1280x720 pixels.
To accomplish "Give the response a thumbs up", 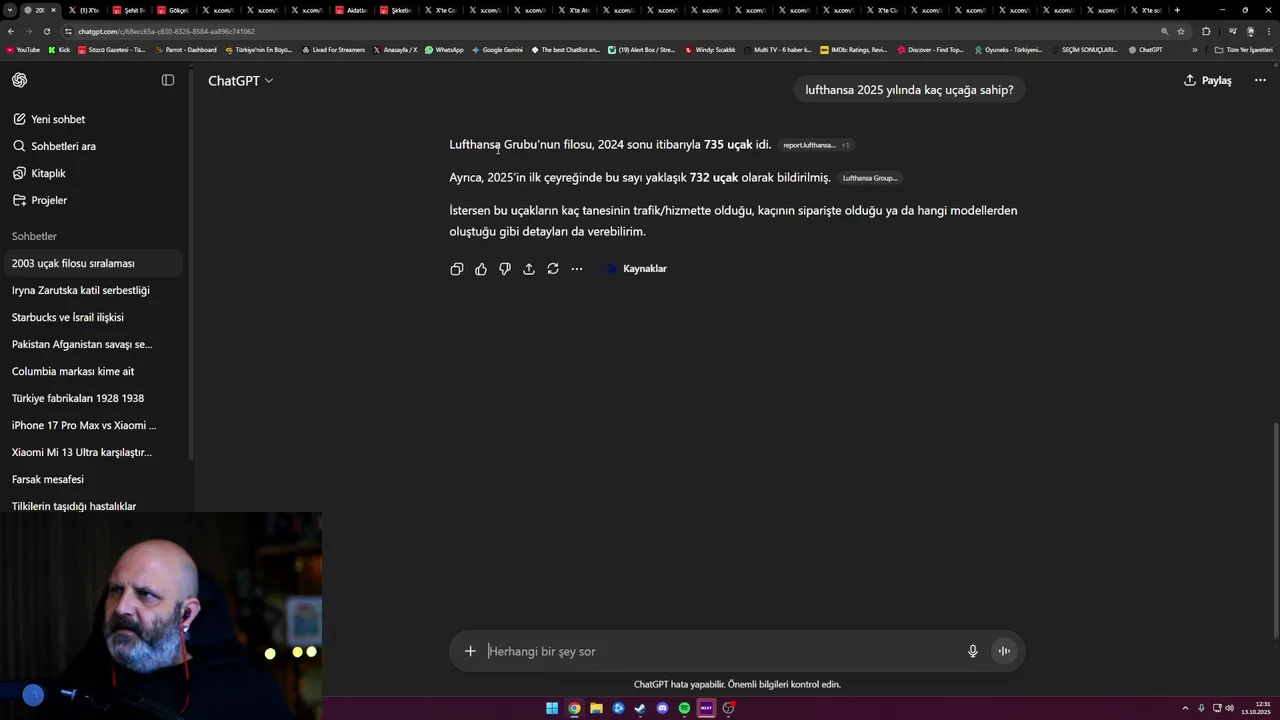I will pyautogui.click(x=481, y=269).
